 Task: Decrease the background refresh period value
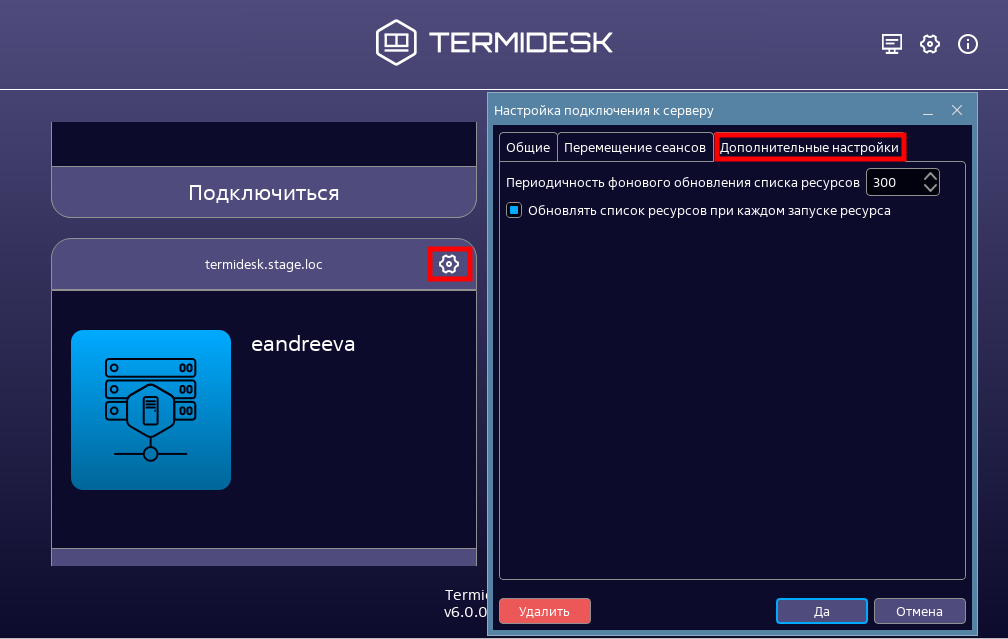pos(930,188)
